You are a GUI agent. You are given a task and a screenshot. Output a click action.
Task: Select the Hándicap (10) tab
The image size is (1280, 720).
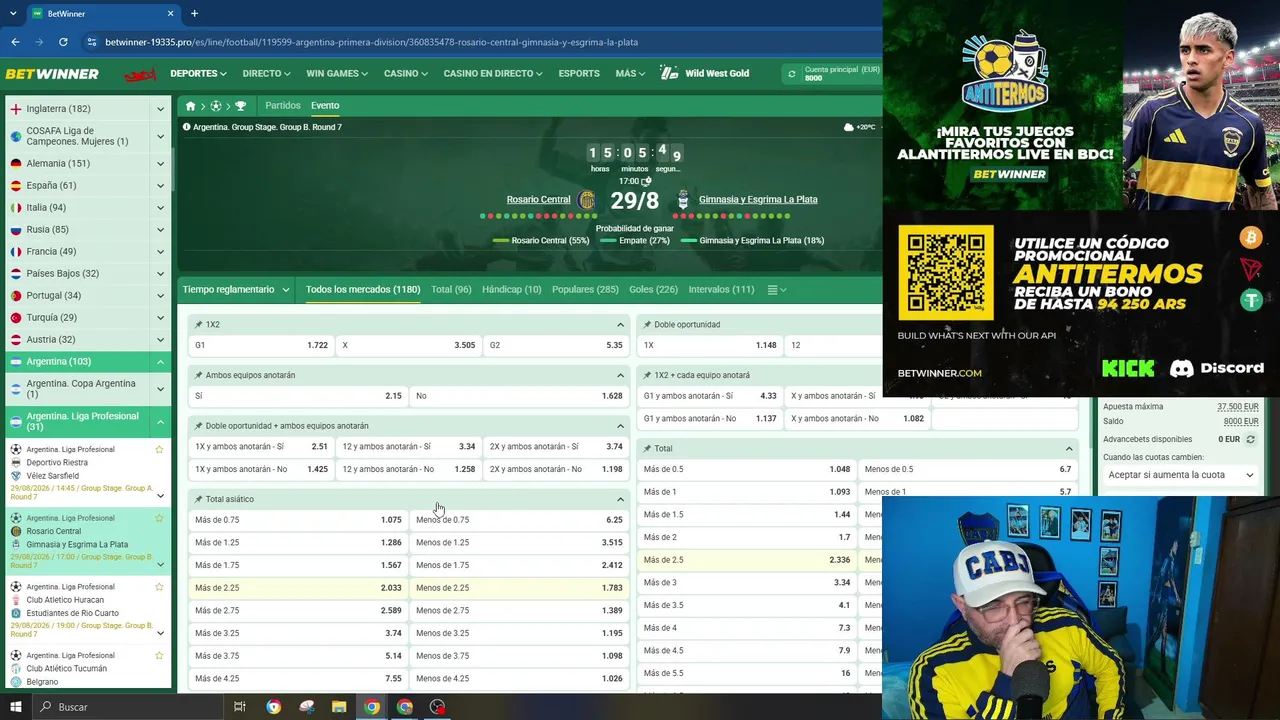[511, 290]
